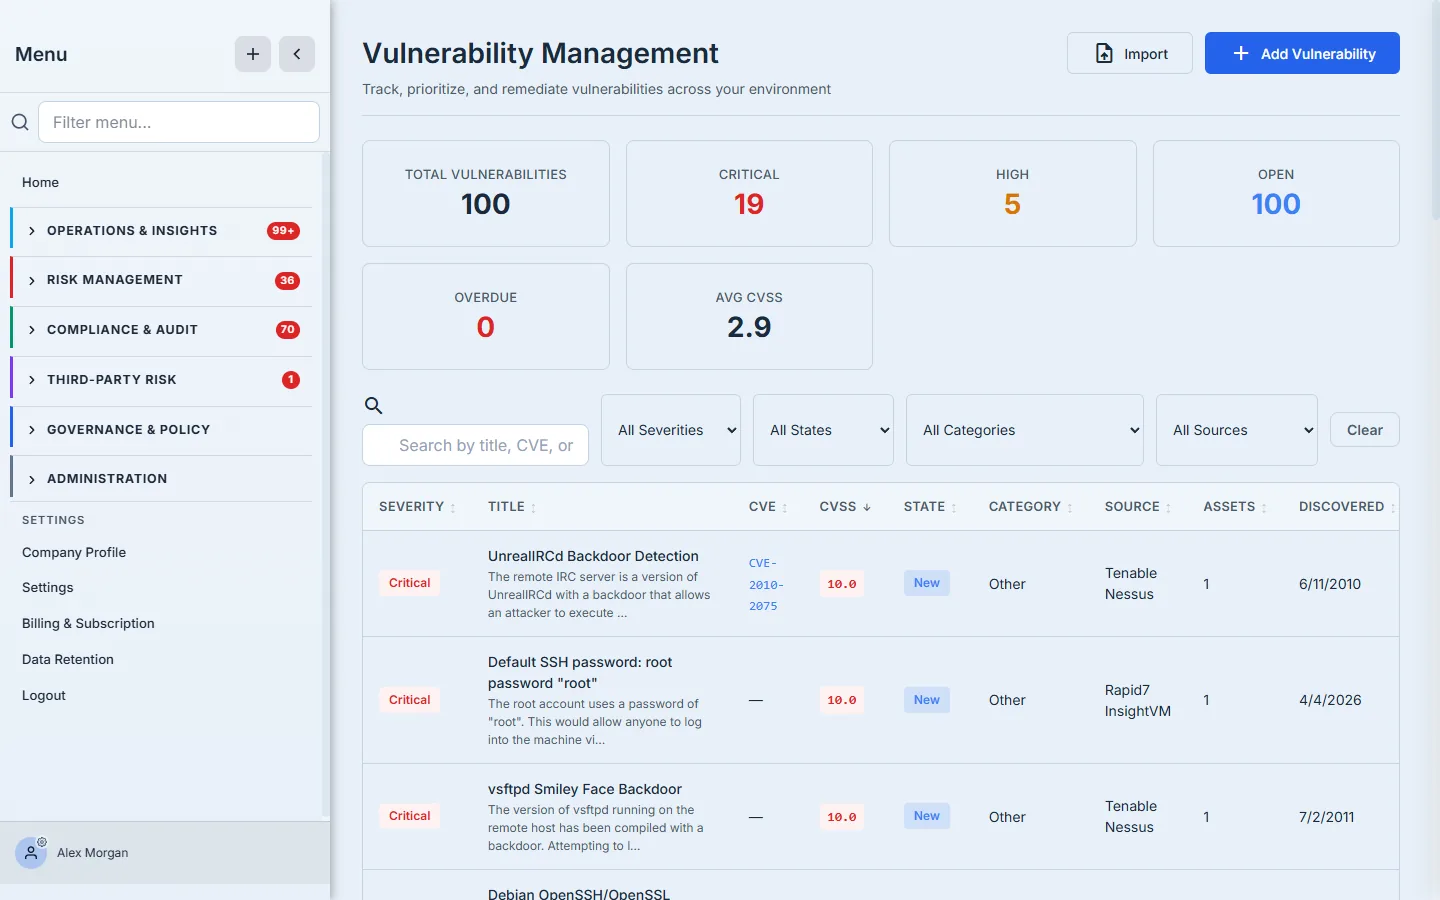This screenshot has height=900, width=1440.
Task: Expand Compliance & Audit chevron
Action: 32,330
